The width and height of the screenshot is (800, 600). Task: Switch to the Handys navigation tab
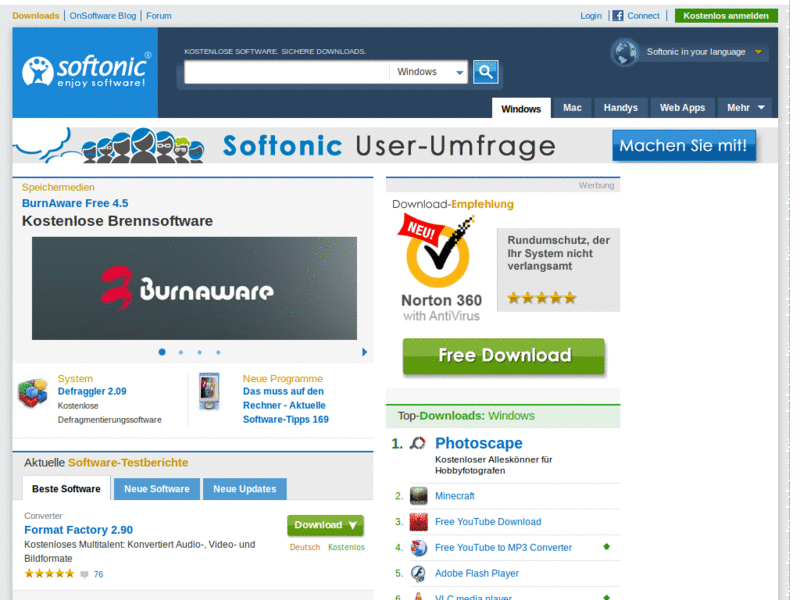tap(620, 108)
